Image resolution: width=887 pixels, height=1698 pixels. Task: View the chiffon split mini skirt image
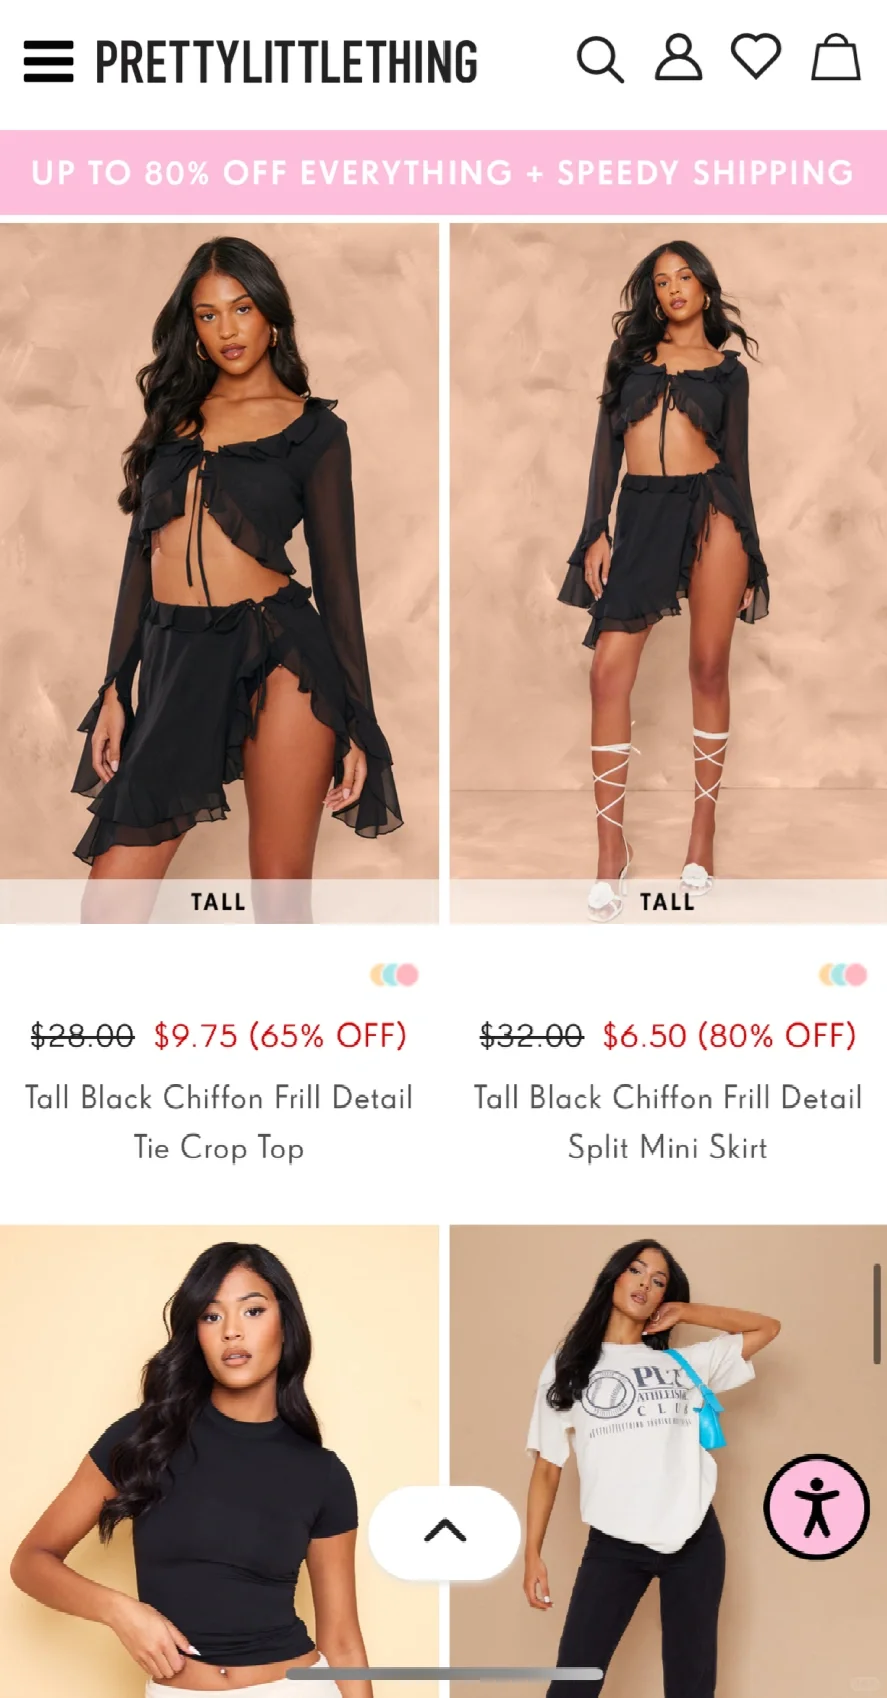pos(668,573)
